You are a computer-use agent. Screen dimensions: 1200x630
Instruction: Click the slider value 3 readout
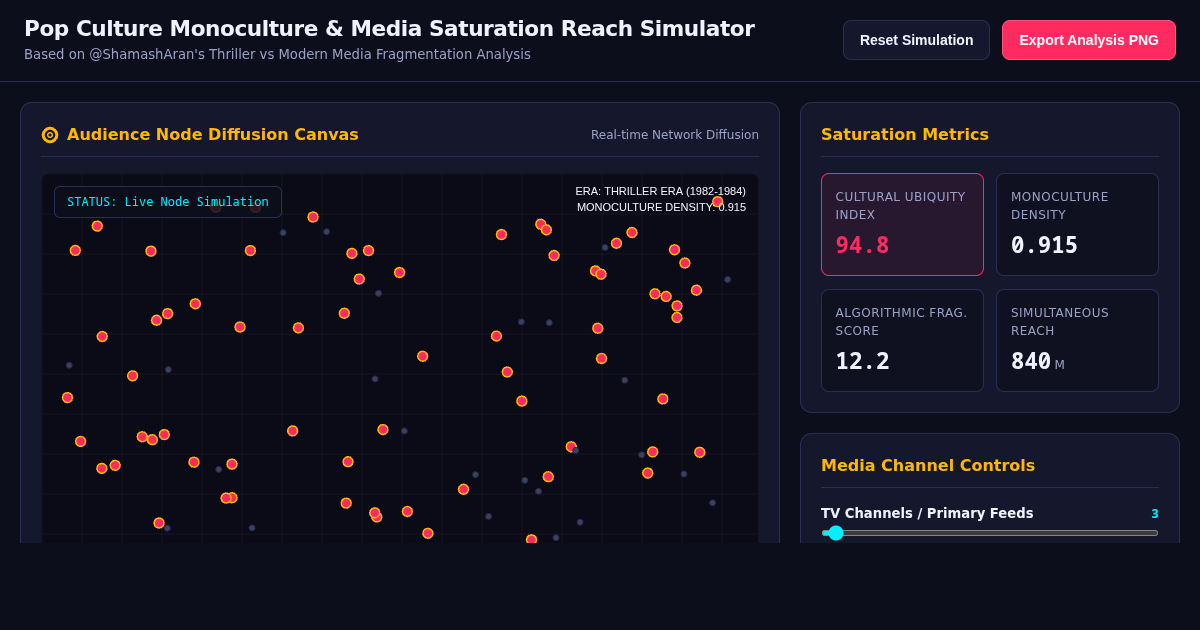(x=1154, y=514)
